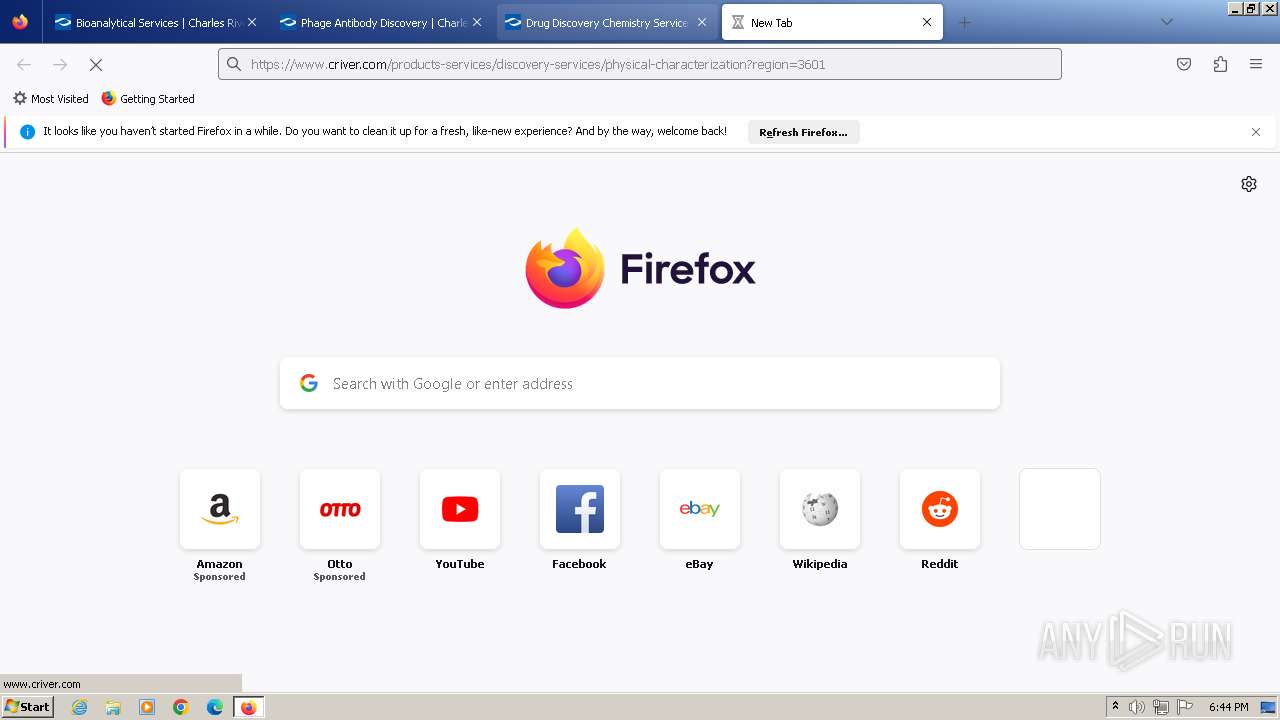
Task: Open the Extensions menu
Action: 1220,64
